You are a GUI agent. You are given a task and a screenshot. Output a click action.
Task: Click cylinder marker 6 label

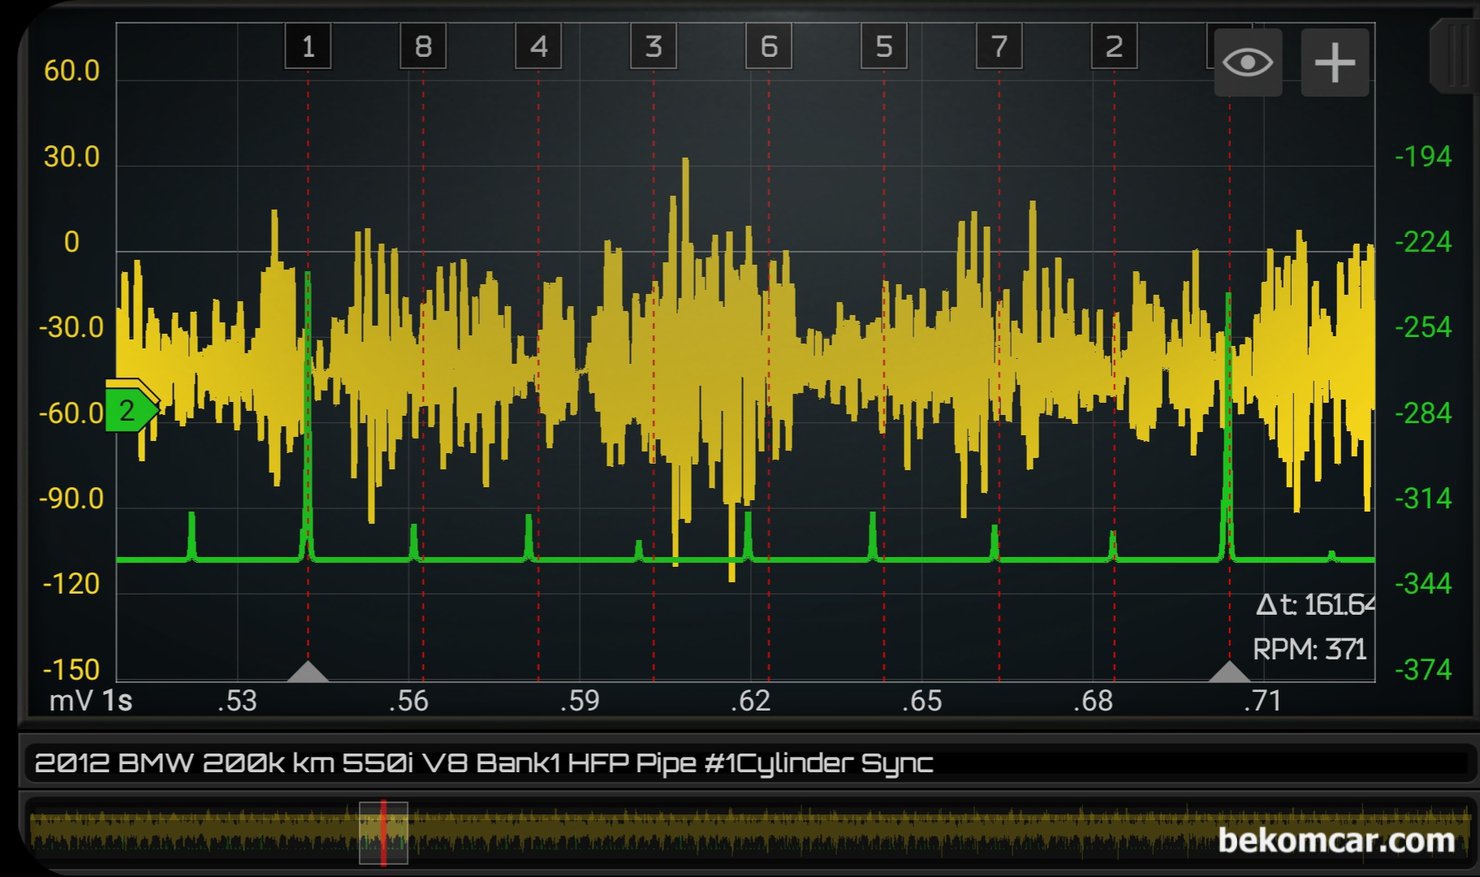pos(769,47)
